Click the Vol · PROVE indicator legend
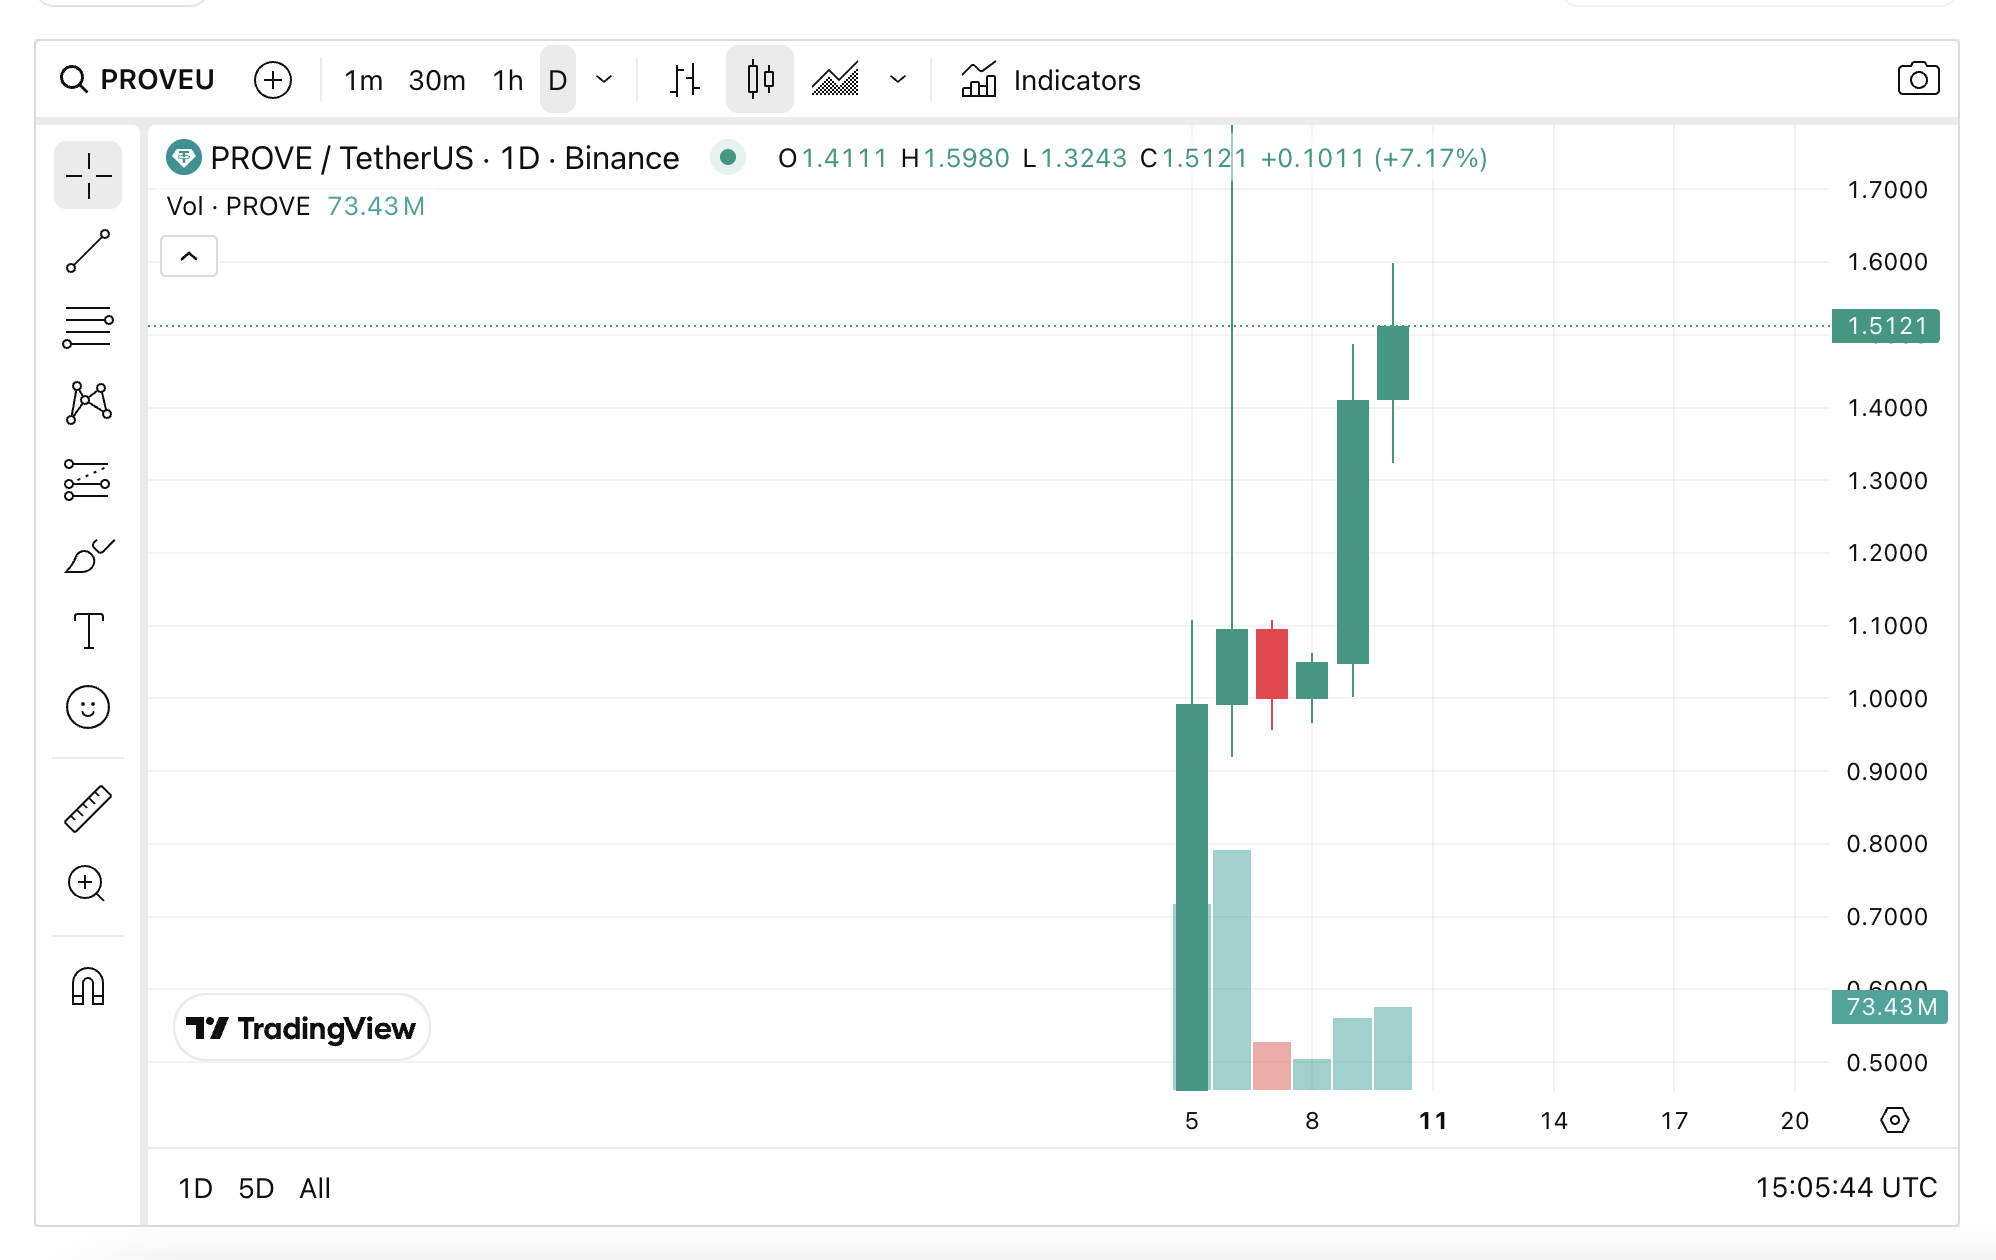 pyautogui.click(x=238, y=206)
